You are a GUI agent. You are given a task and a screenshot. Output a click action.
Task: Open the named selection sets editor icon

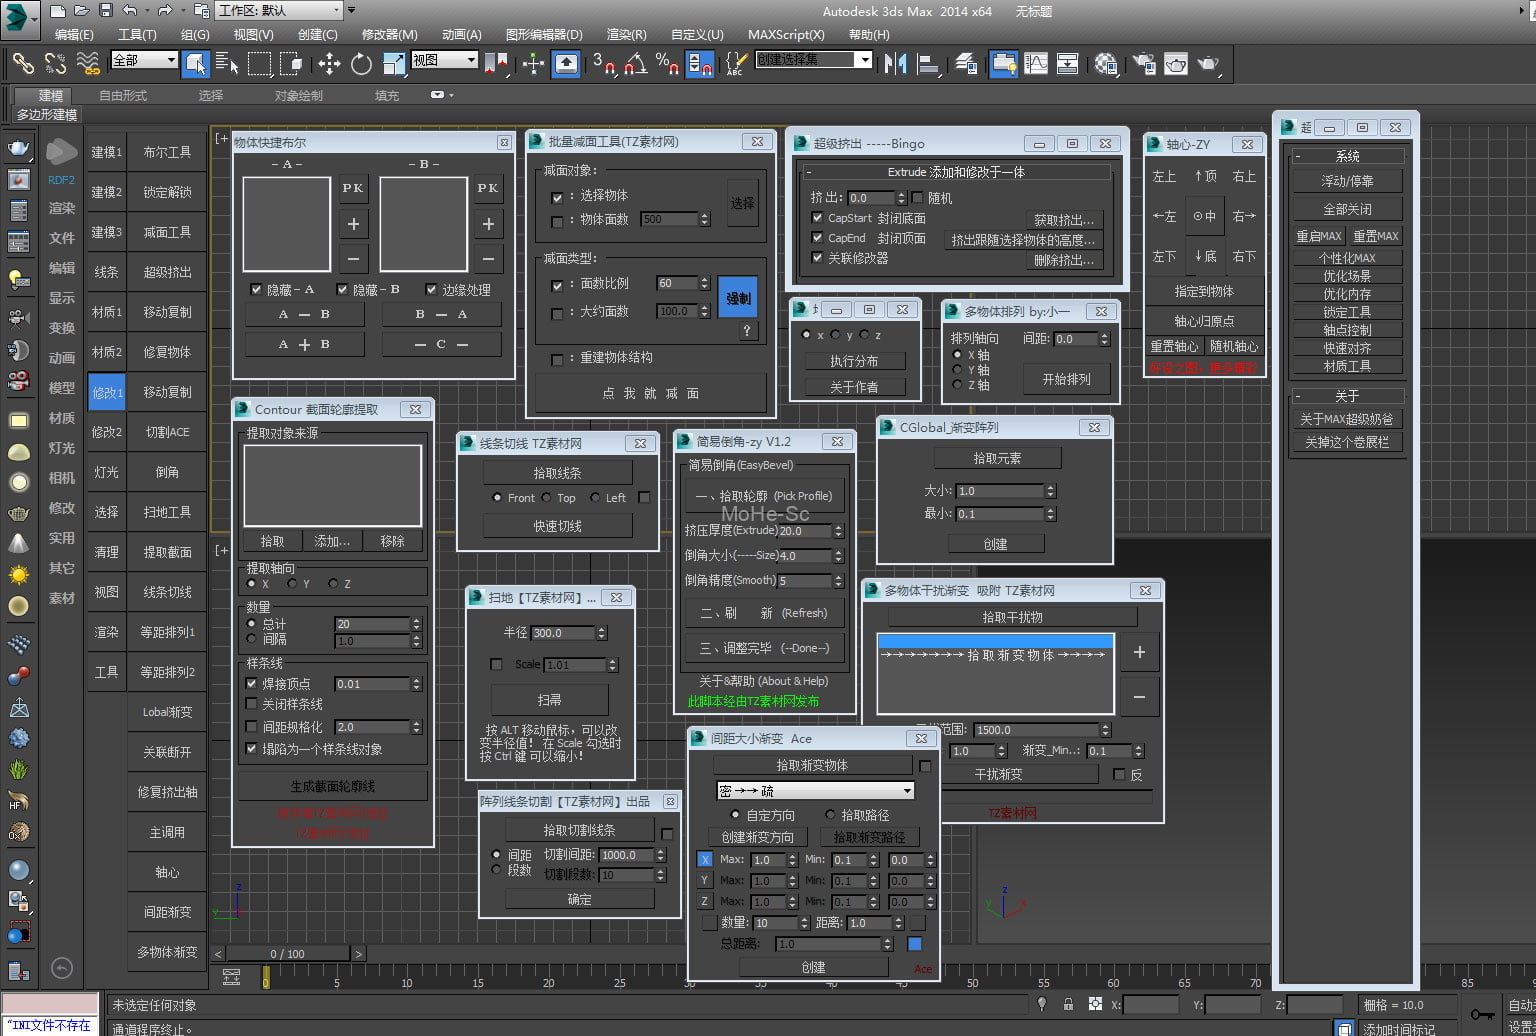[x=734, y=64]
